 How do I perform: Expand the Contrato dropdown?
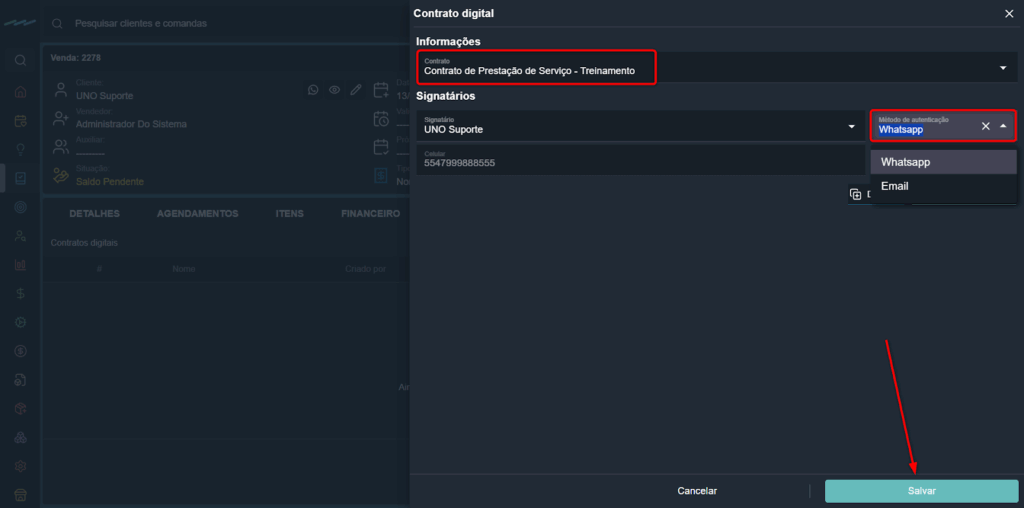pos(1002,68)
